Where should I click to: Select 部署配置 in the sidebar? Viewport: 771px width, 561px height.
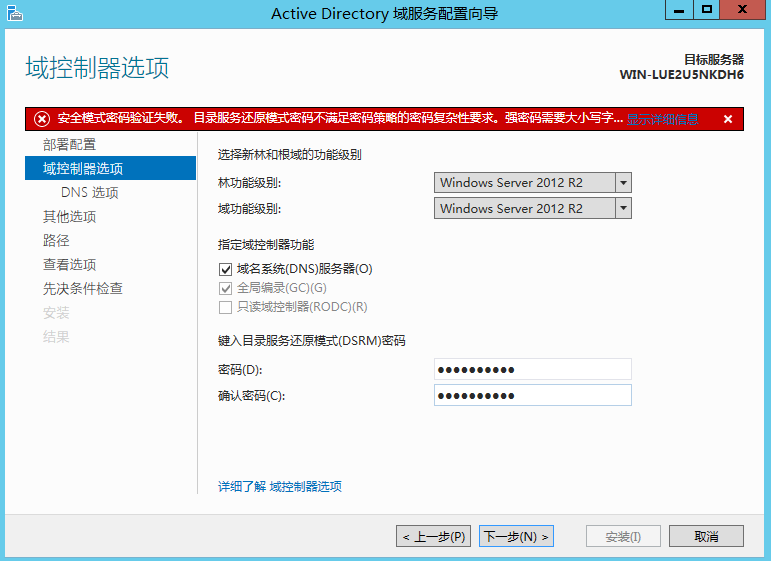(x=69, y=145)
